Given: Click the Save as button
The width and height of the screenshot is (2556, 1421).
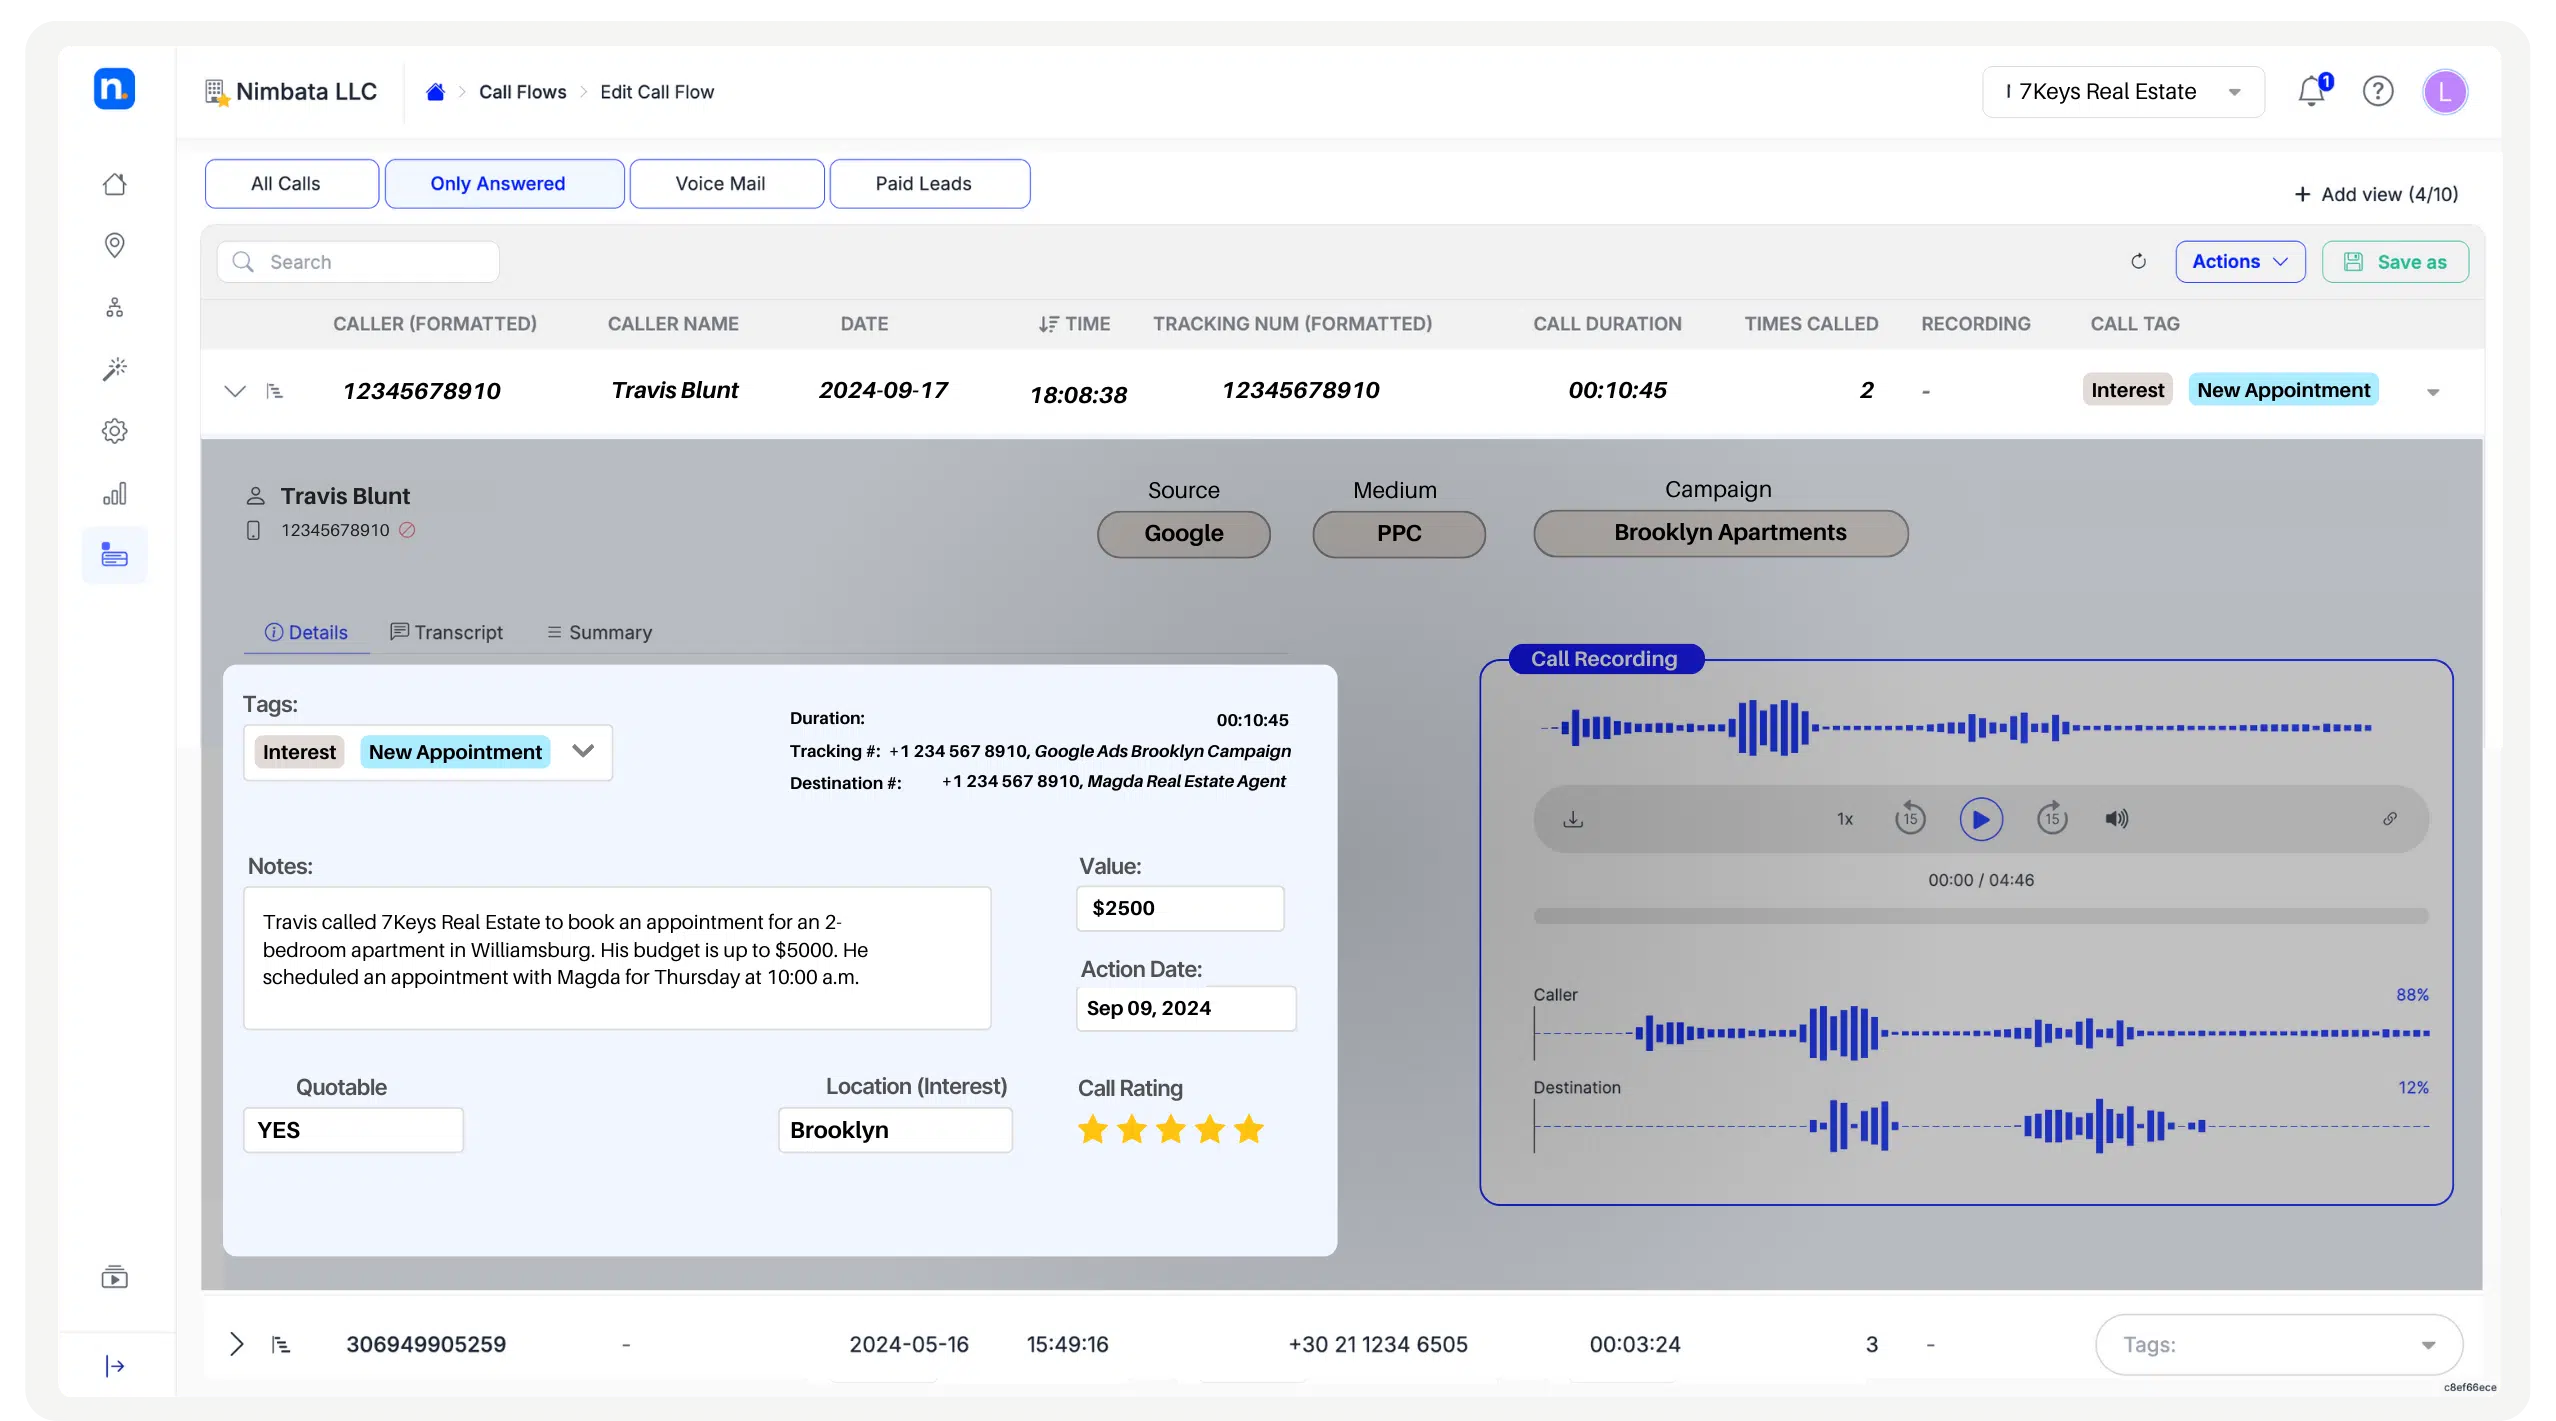Looking at the screenshot, I should tap(2394, 262).
